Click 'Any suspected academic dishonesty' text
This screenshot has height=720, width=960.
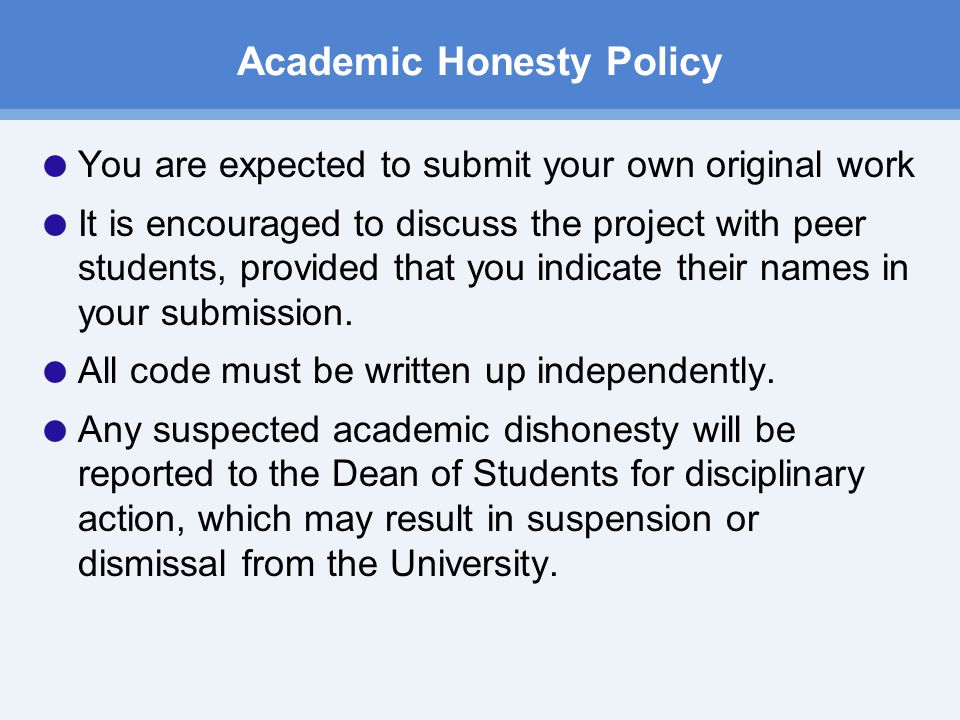tap(378, 430)
